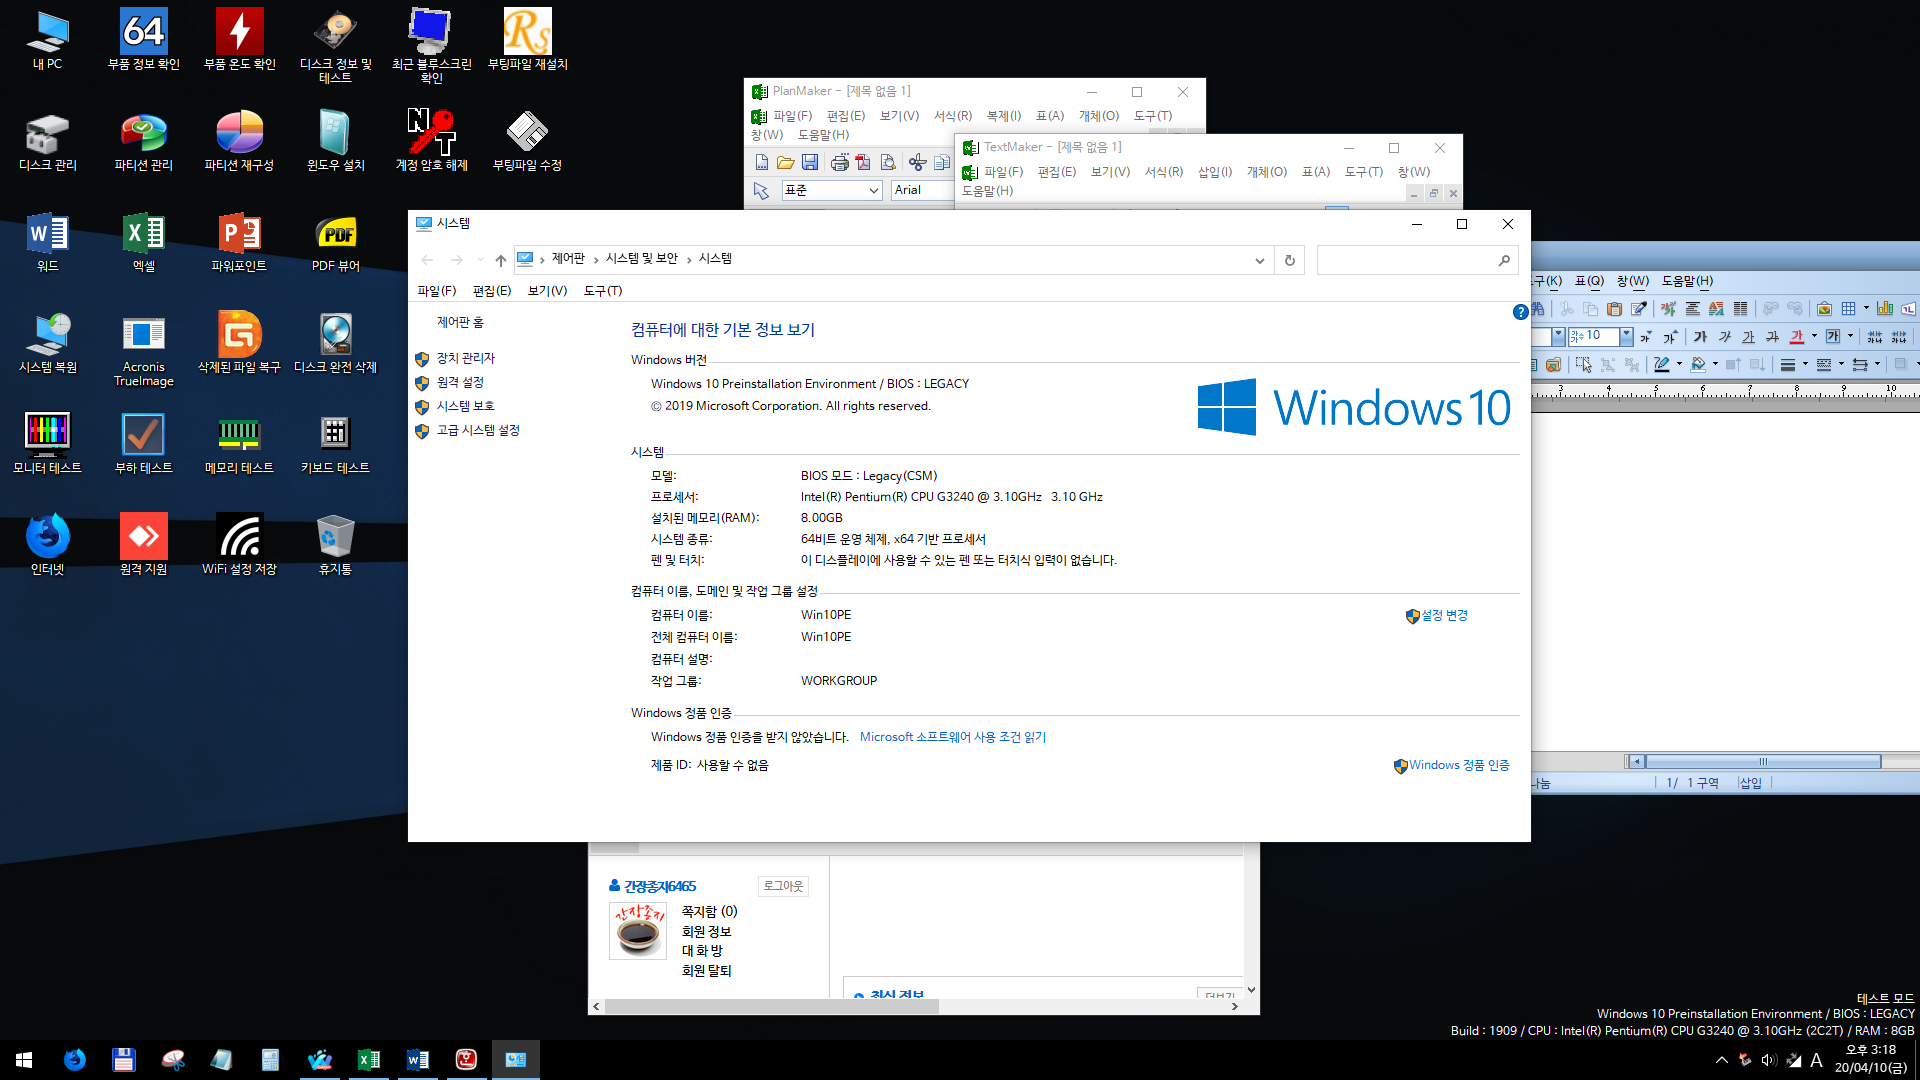Click the refresh button in System address bar
Image resolution: width=1920 pixels, height=1080 pixels.
[1290, 260]
